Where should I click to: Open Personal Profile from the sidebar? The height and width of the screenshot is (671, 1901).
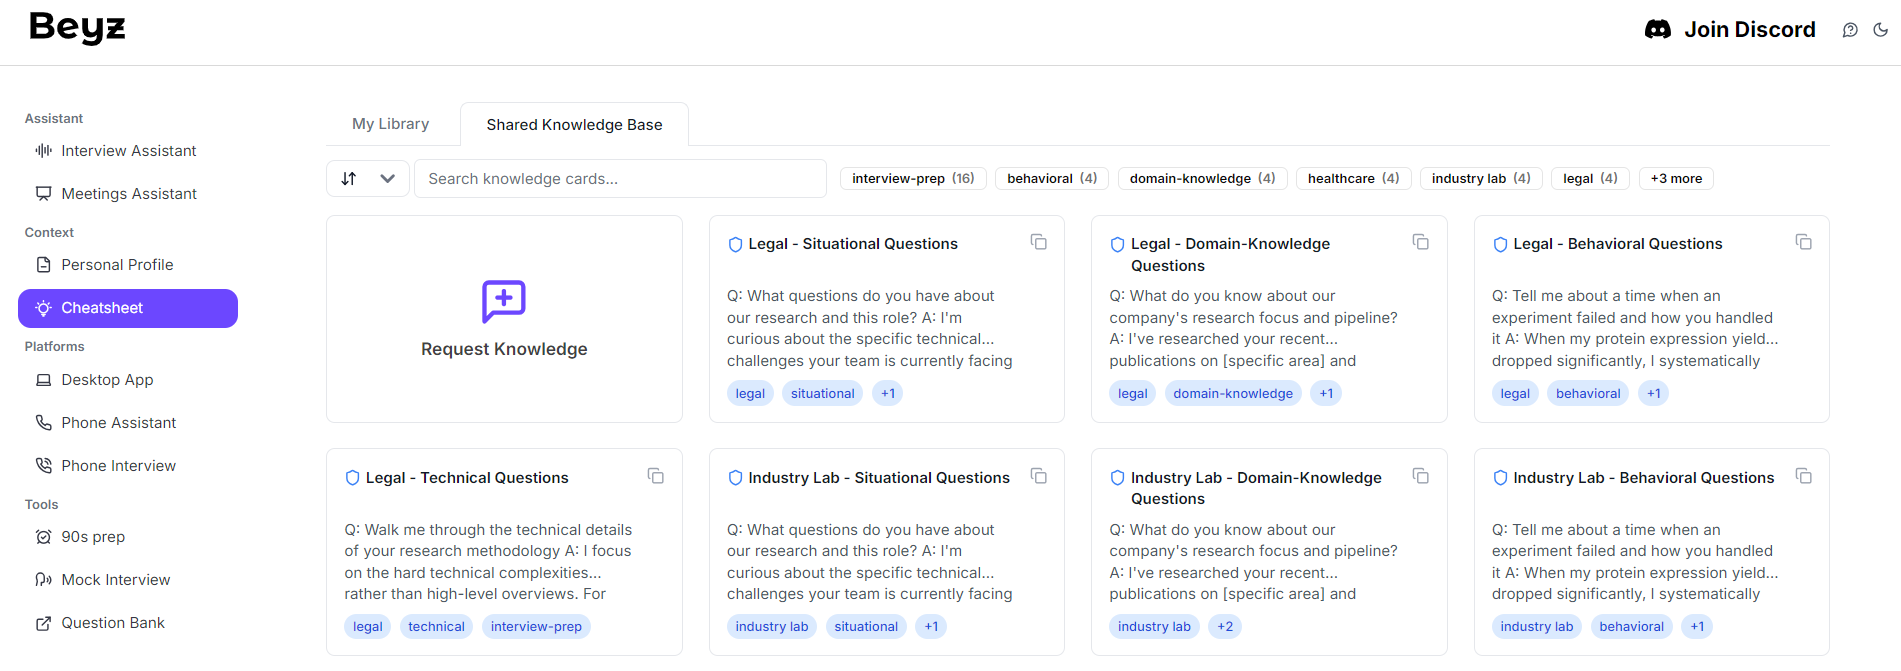tap(117, 265)
